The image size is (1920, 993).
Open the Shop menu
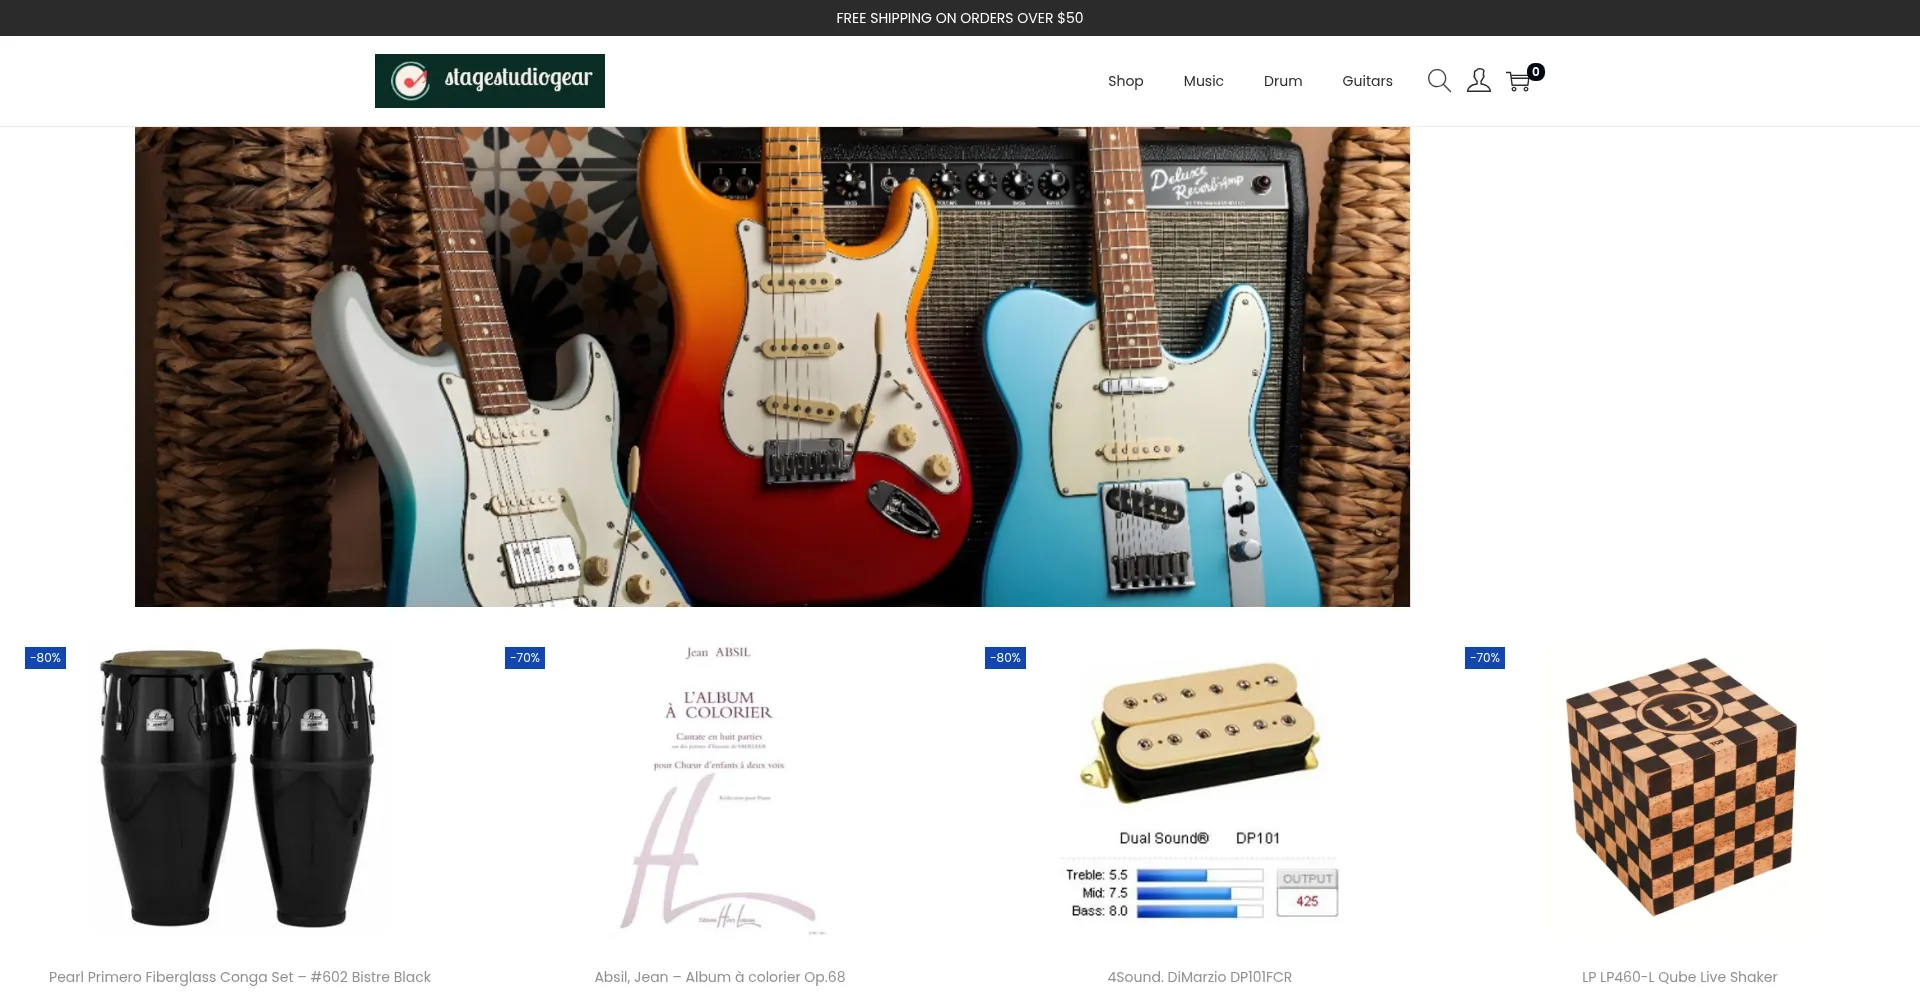click(1125, 81)
